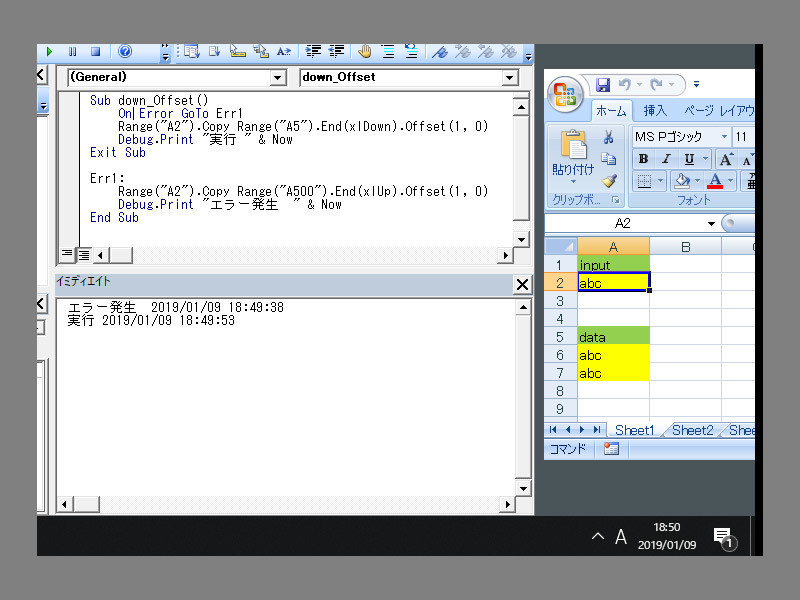
Task: Pause execution with the Break icon
Action: coord(72,52)
